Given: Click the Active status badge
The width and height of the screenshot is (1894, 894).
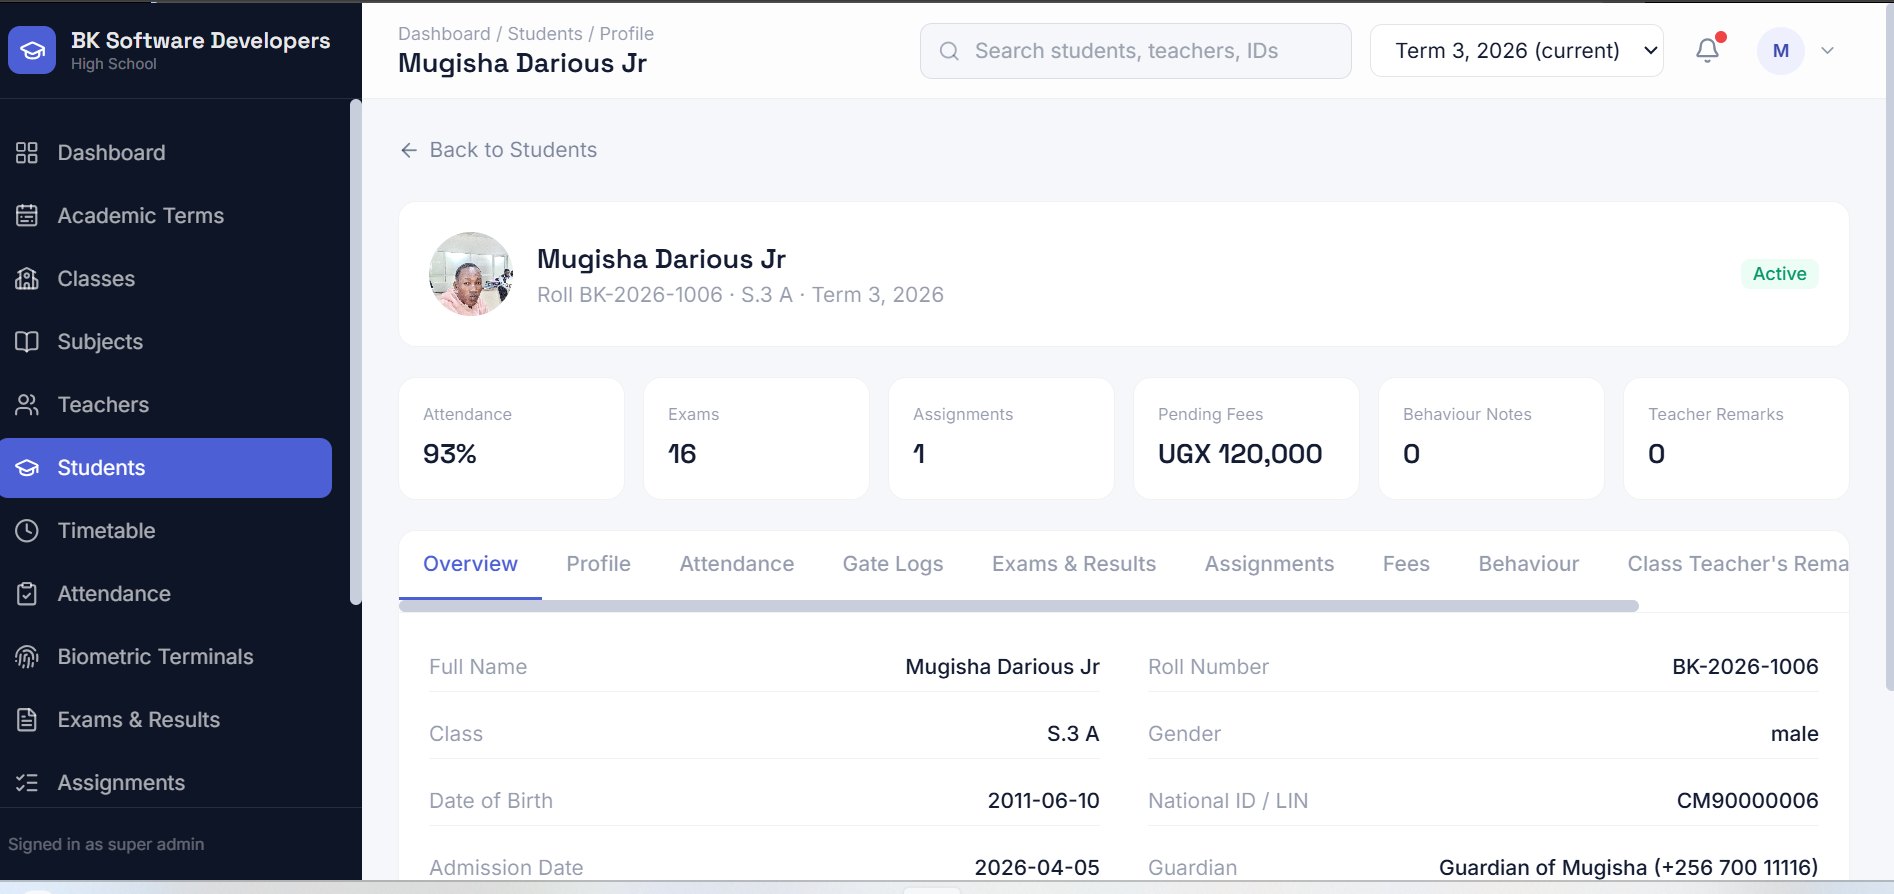Looking at the screenshot, I should [x=1779, y=274].
